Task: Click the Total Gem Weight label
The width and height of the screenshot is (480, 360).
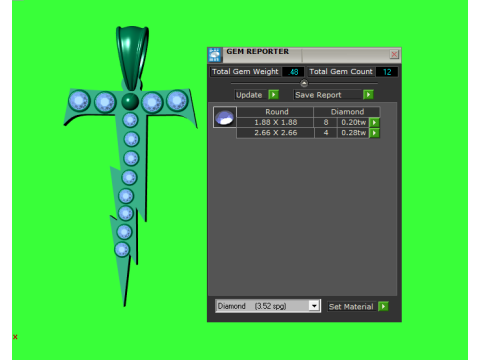Action: [245, 72]
